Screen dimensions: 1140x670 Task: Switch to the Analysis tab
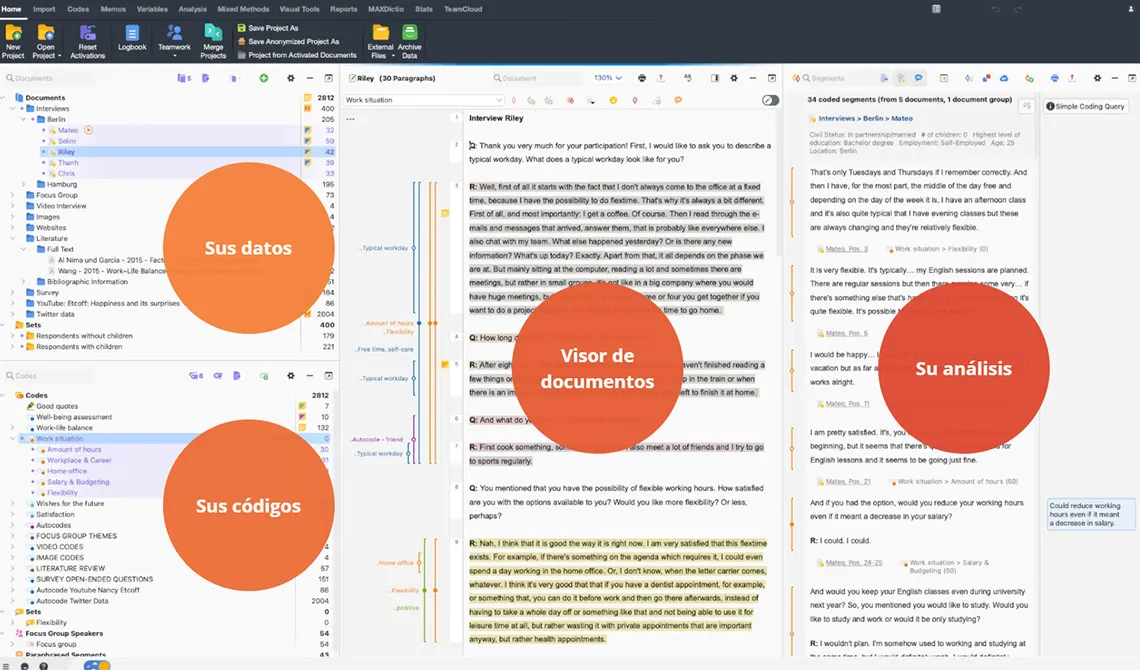(193, 9)
